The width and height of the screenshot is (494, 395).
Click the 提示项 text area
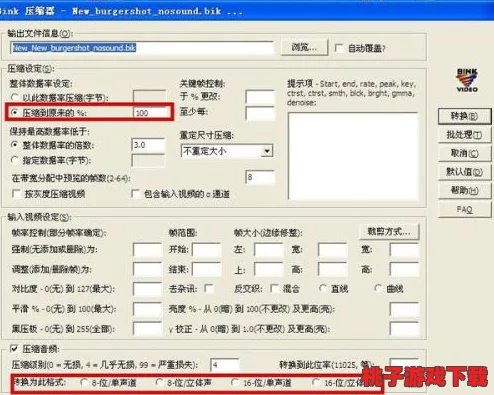pos(353,156)
